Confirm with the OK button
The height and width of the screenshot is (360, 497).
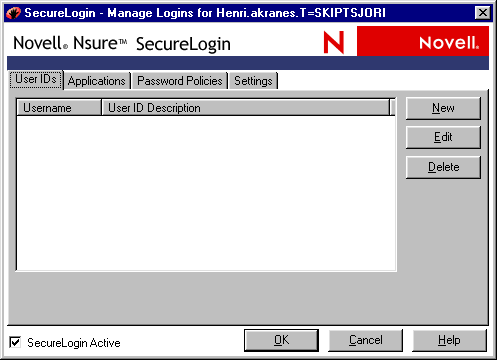pos(281,340)
